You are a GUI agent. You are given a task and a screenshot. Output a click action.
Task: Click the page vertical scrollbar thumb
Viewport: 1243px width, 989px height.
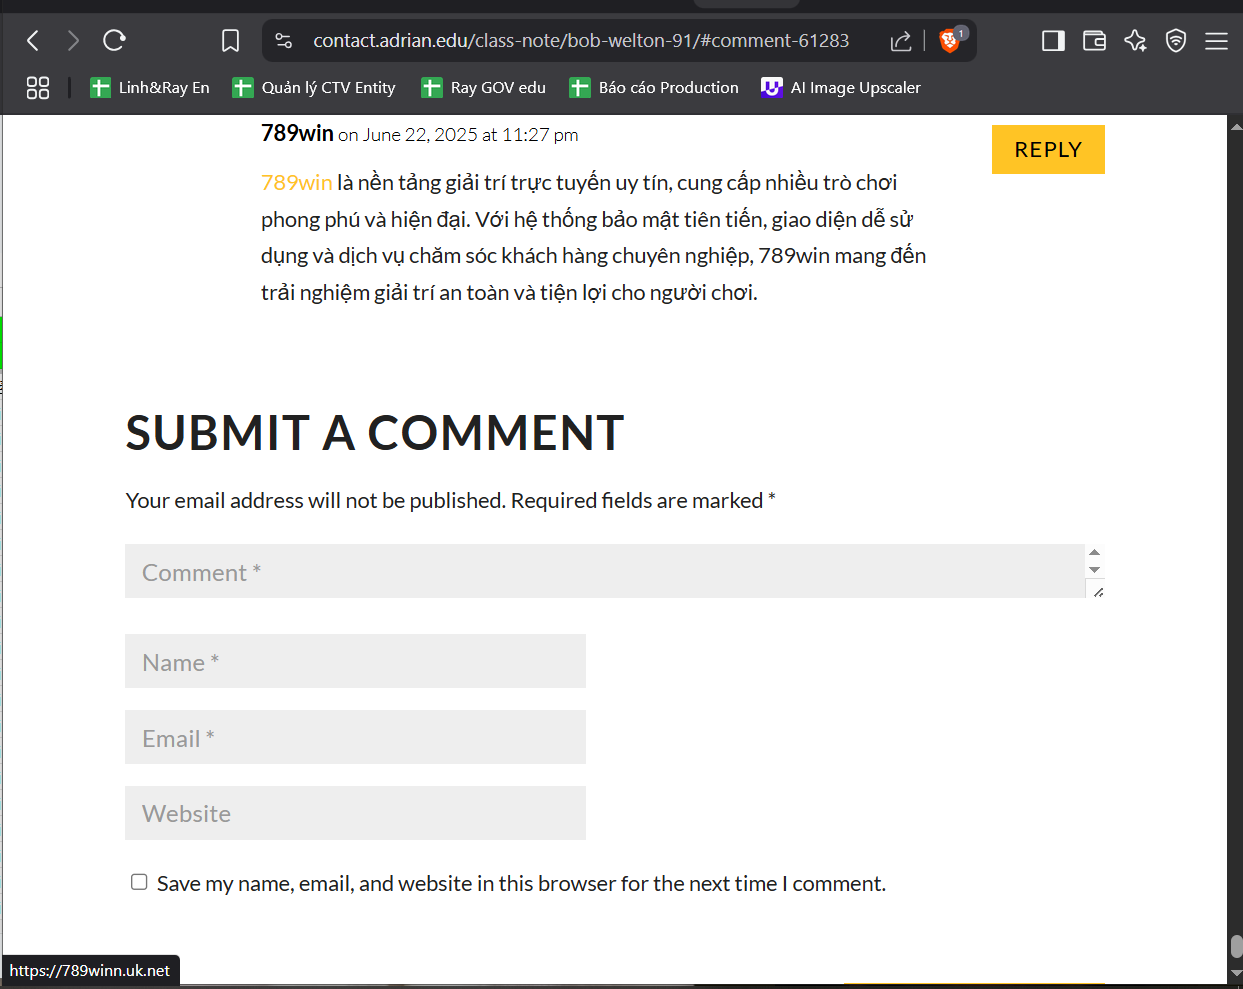point(1236,946)
